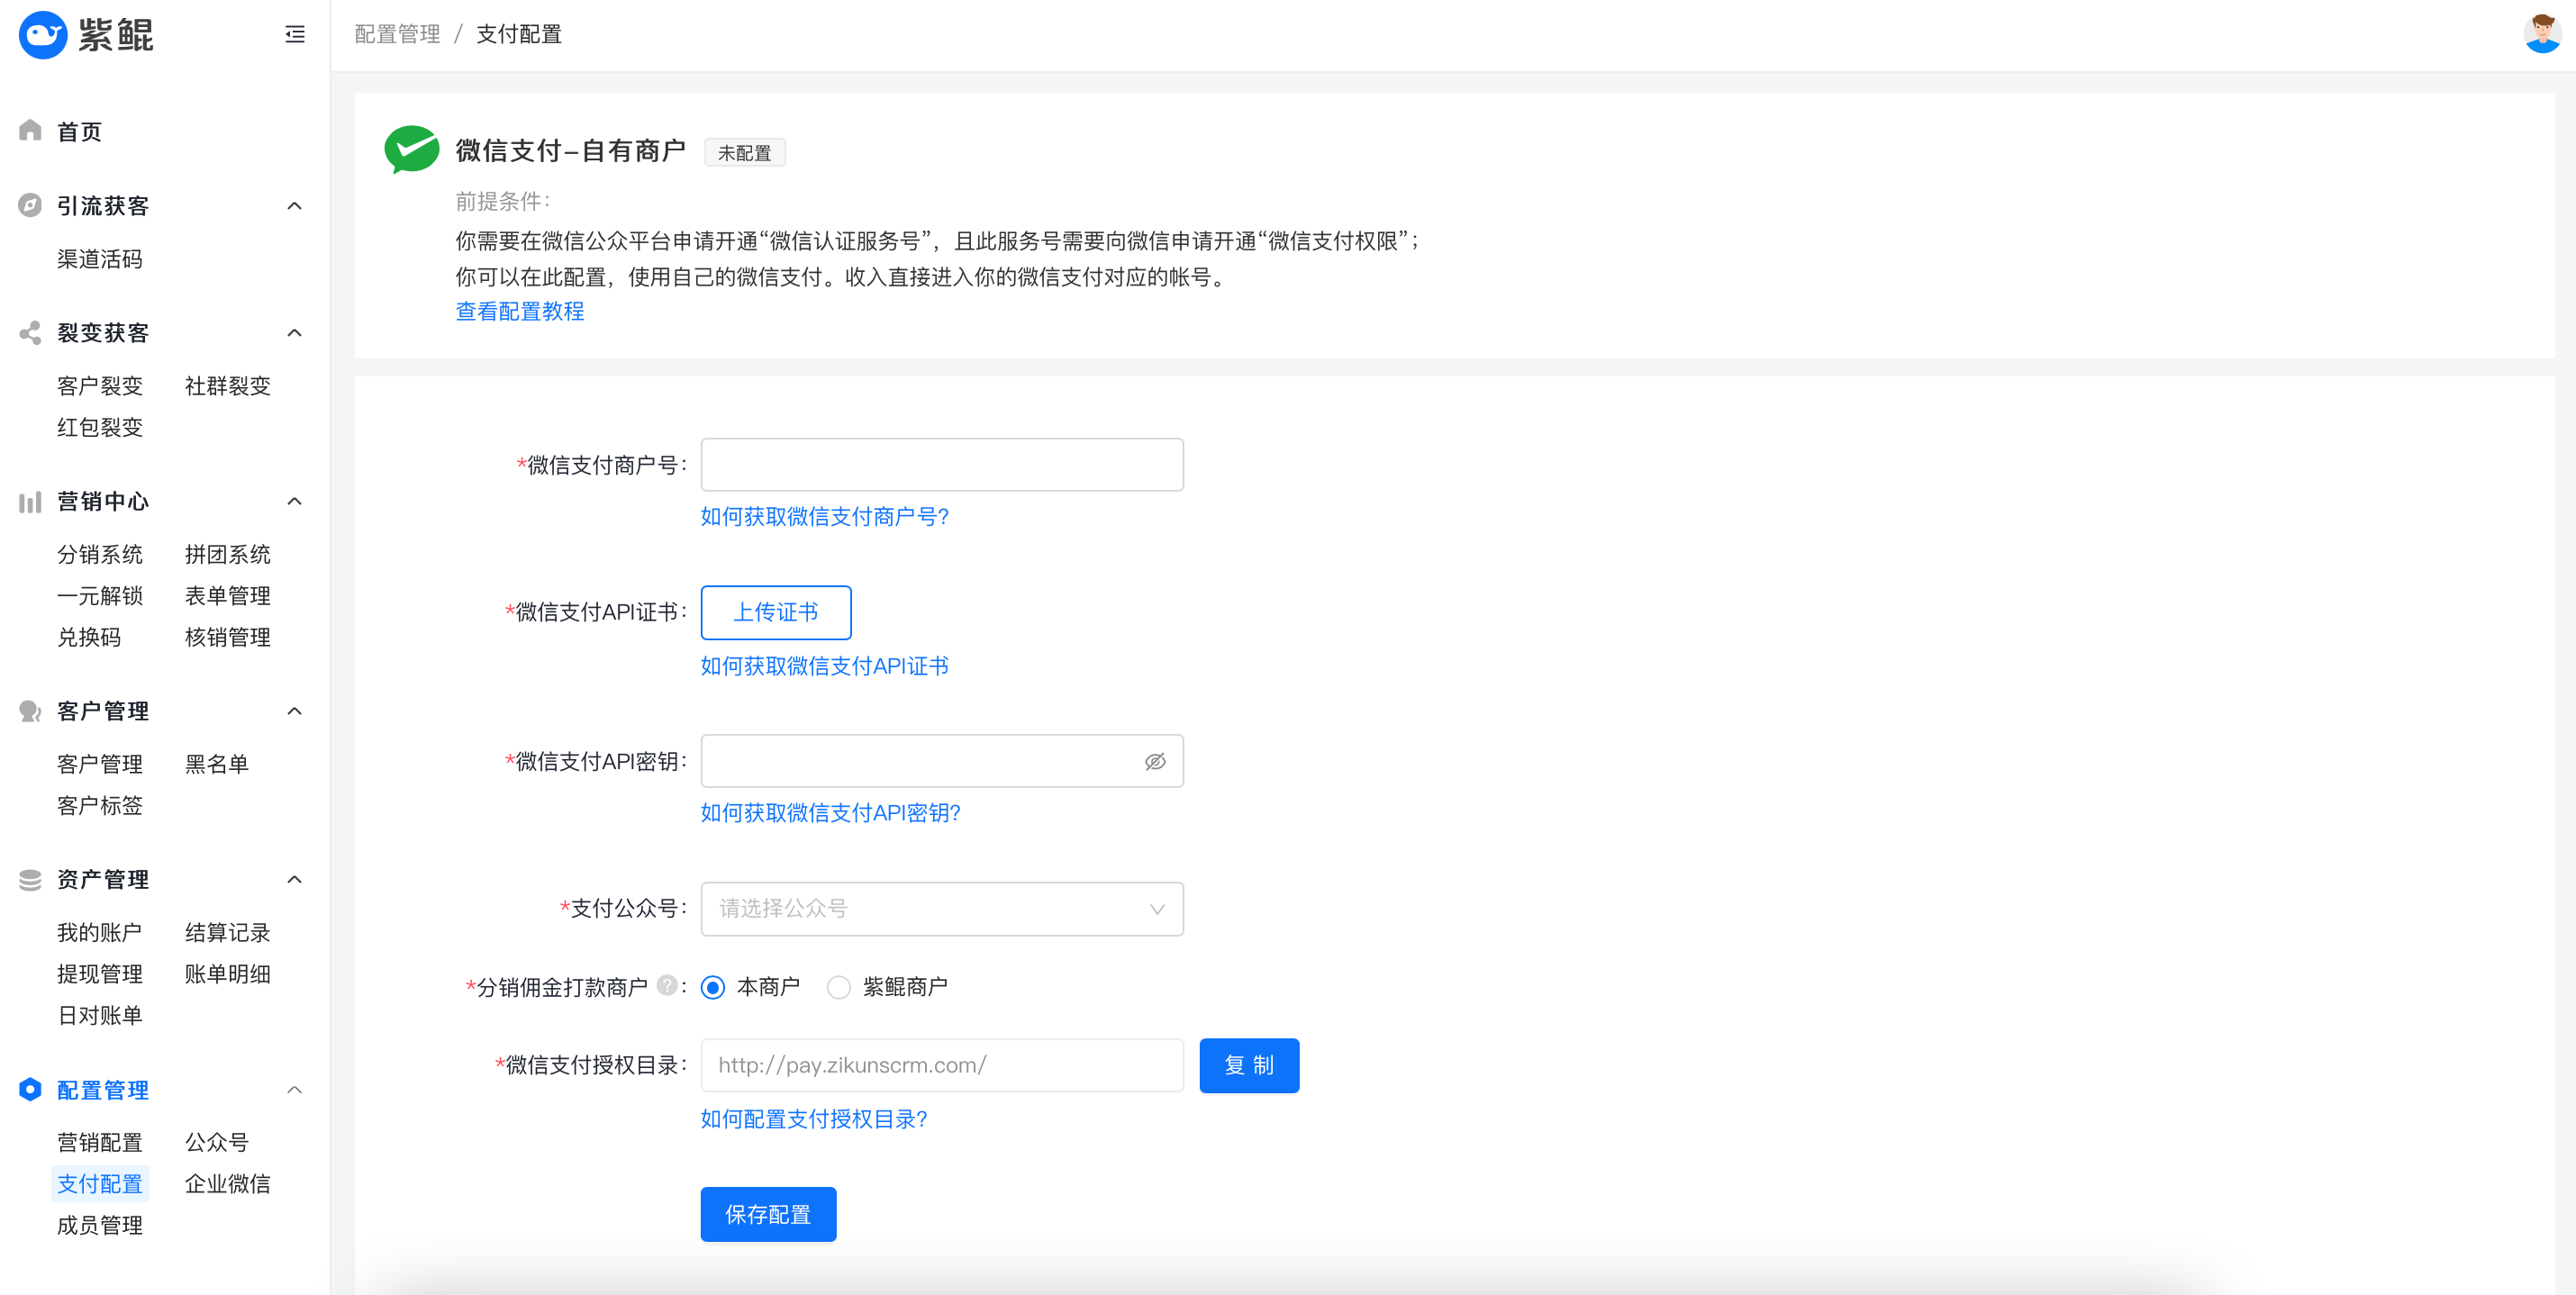
Task: Open 核销管理 menu item
Action: tap(228, 637)
